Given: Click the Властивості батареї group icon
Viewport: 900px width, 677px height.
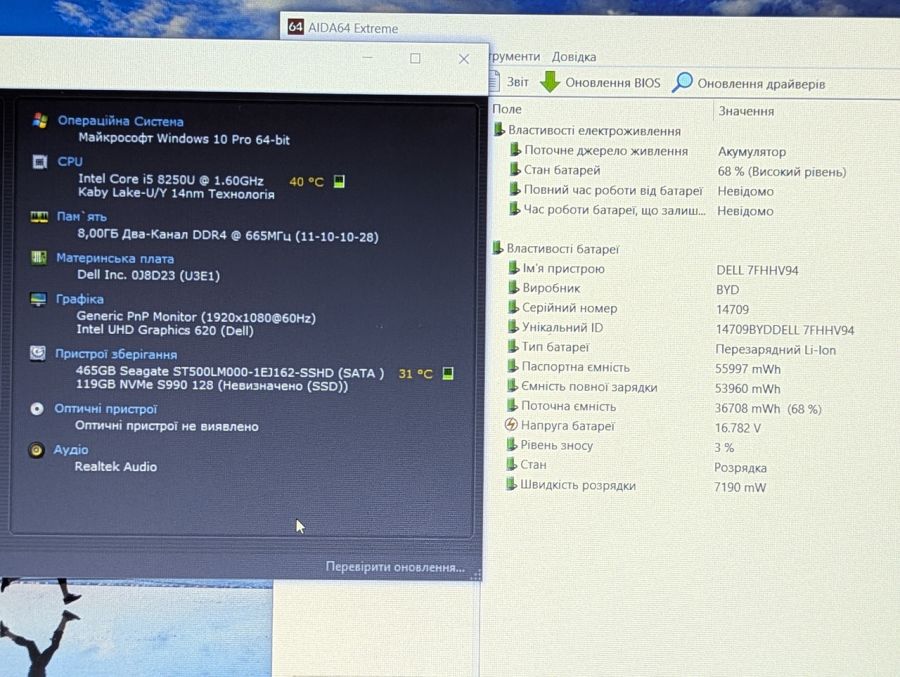Looking at the screenshot, I should tap(497, 248).
